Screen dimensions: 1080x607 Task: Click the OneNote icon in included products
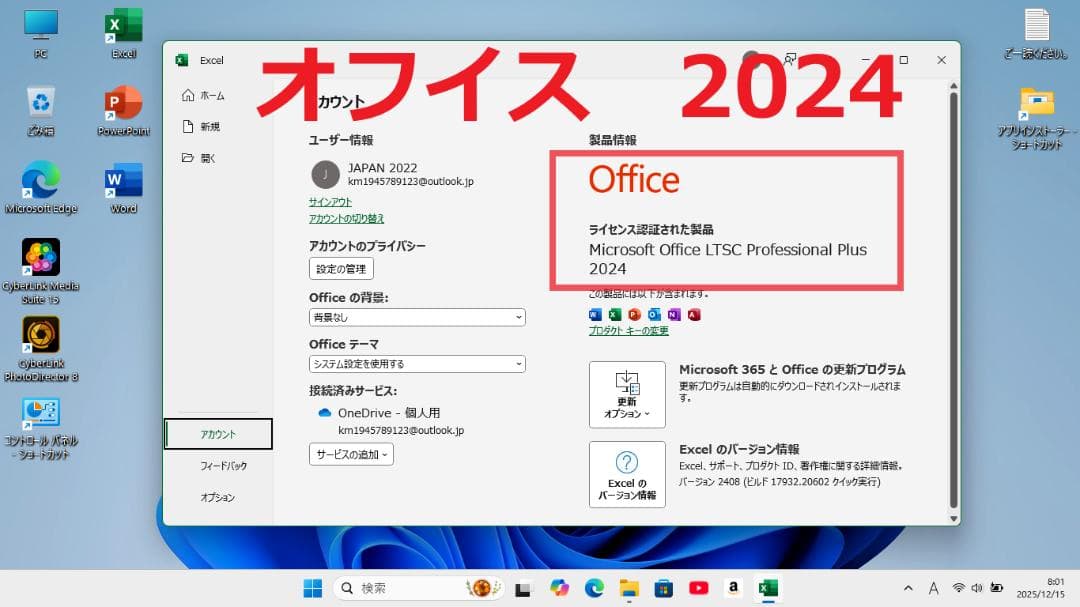(674, 314)
